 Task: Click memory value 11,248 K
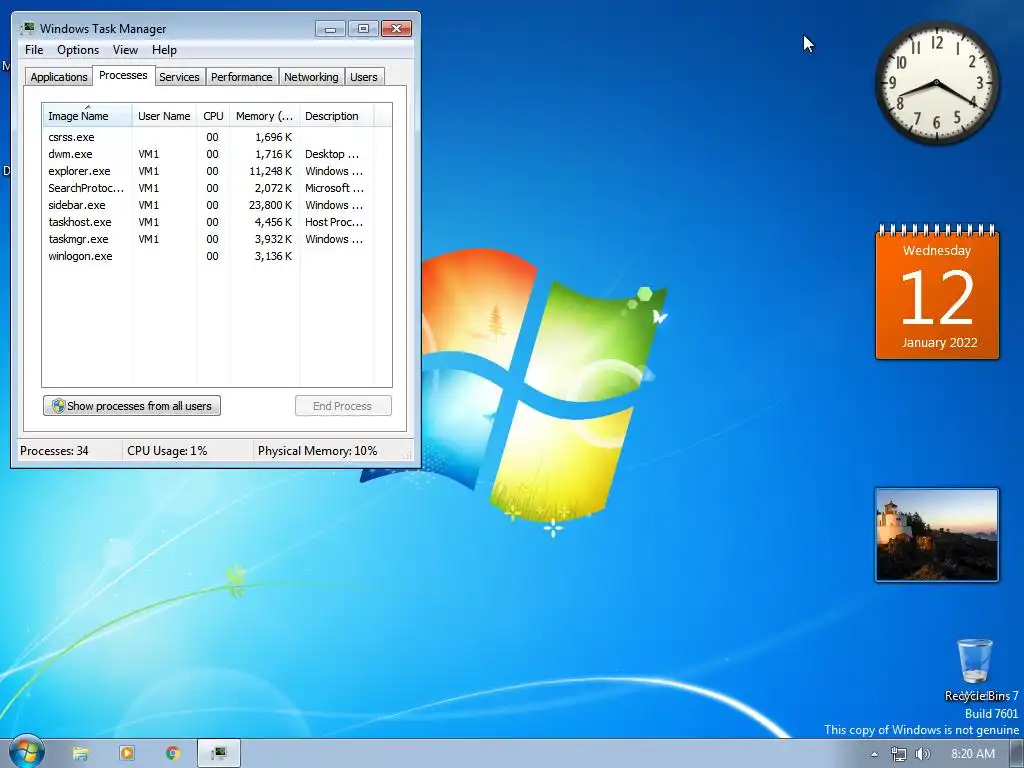[270, 171]
